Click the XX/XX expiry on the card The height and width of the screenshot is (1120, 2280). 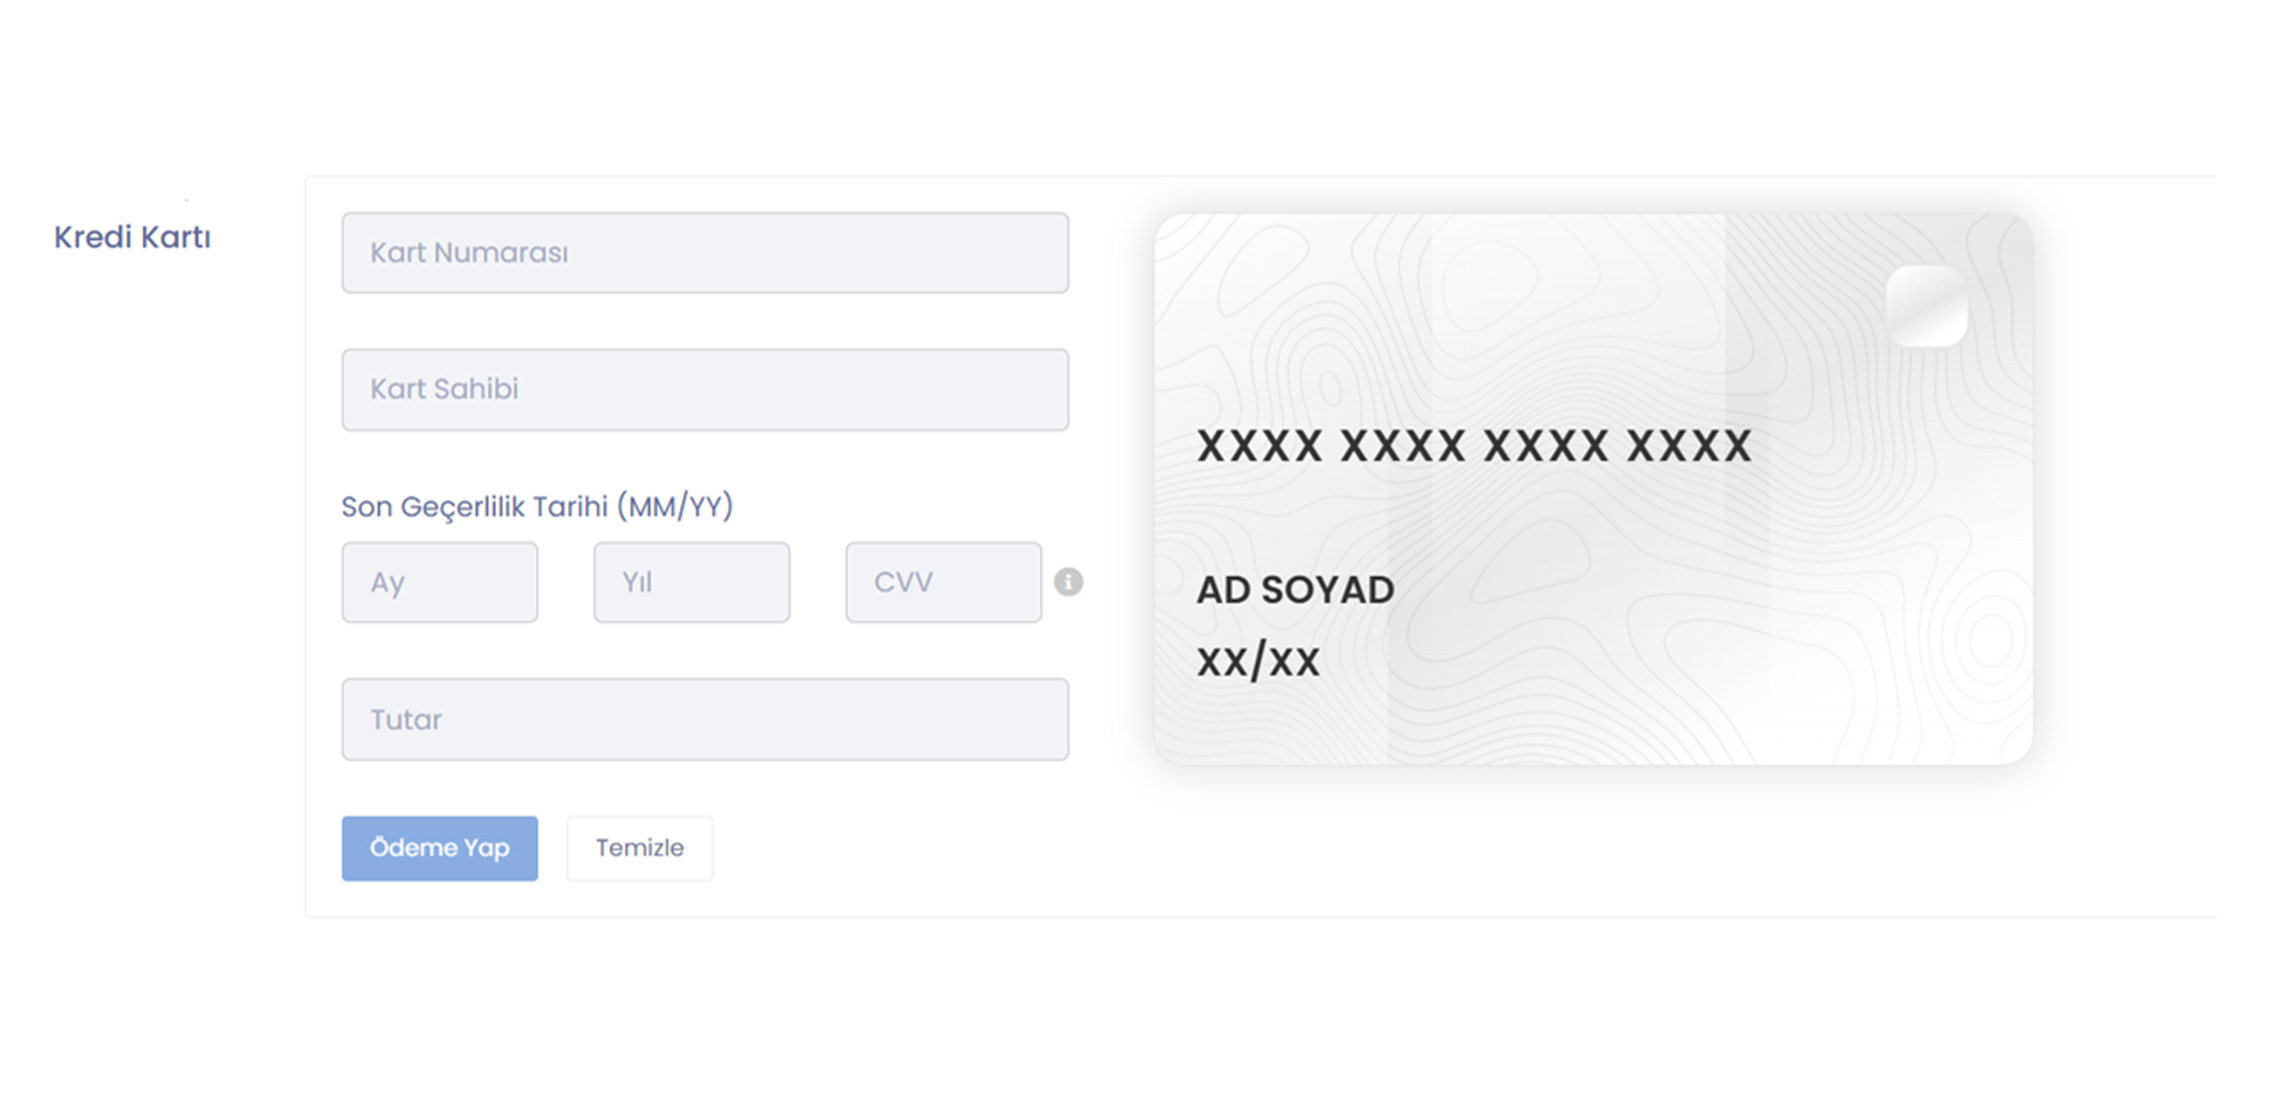coord(1258,662)
